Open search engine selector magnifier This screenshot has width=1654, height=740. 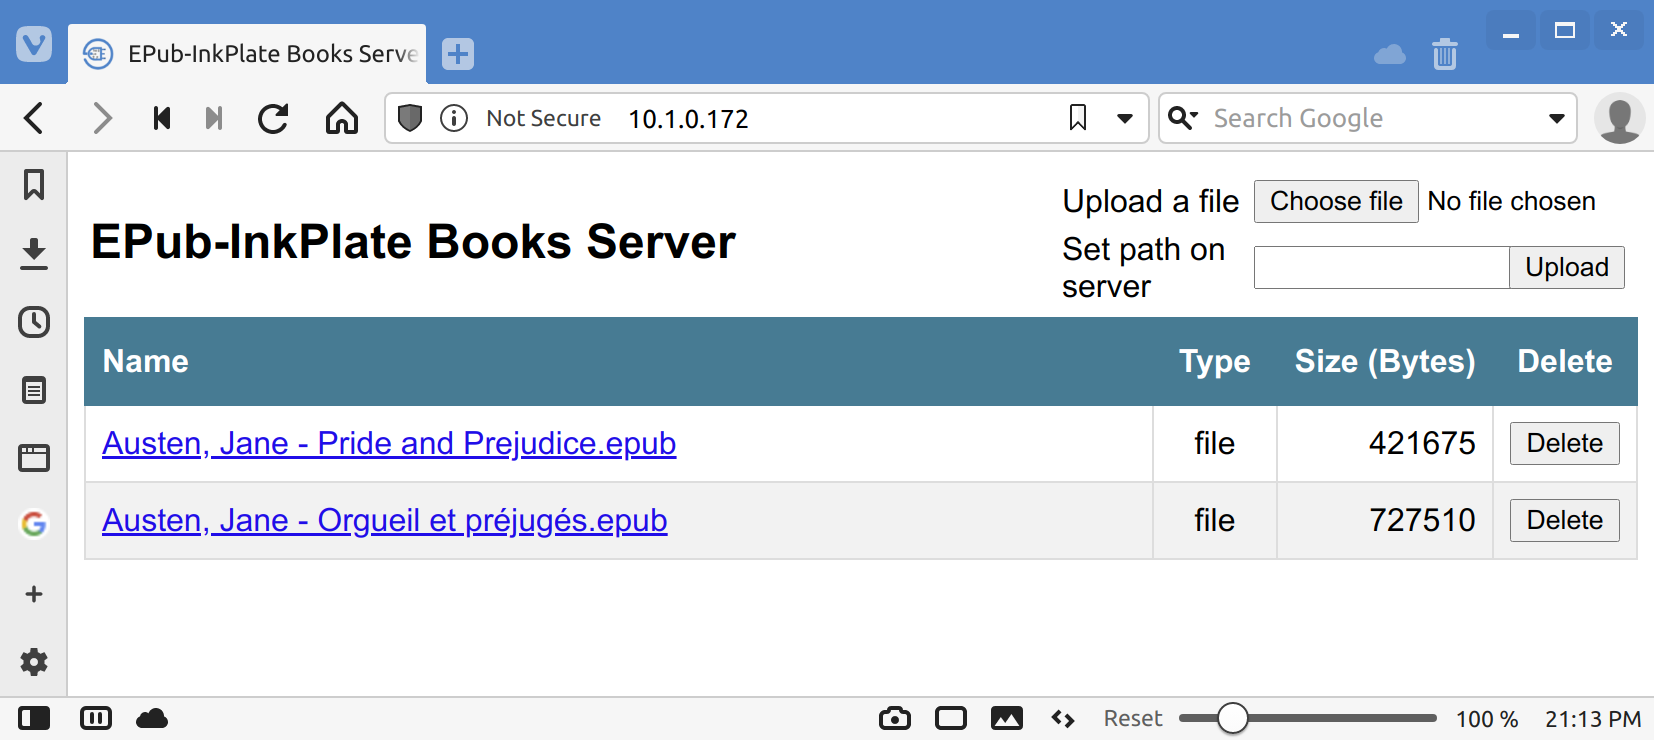click(x=1183, y=118)
